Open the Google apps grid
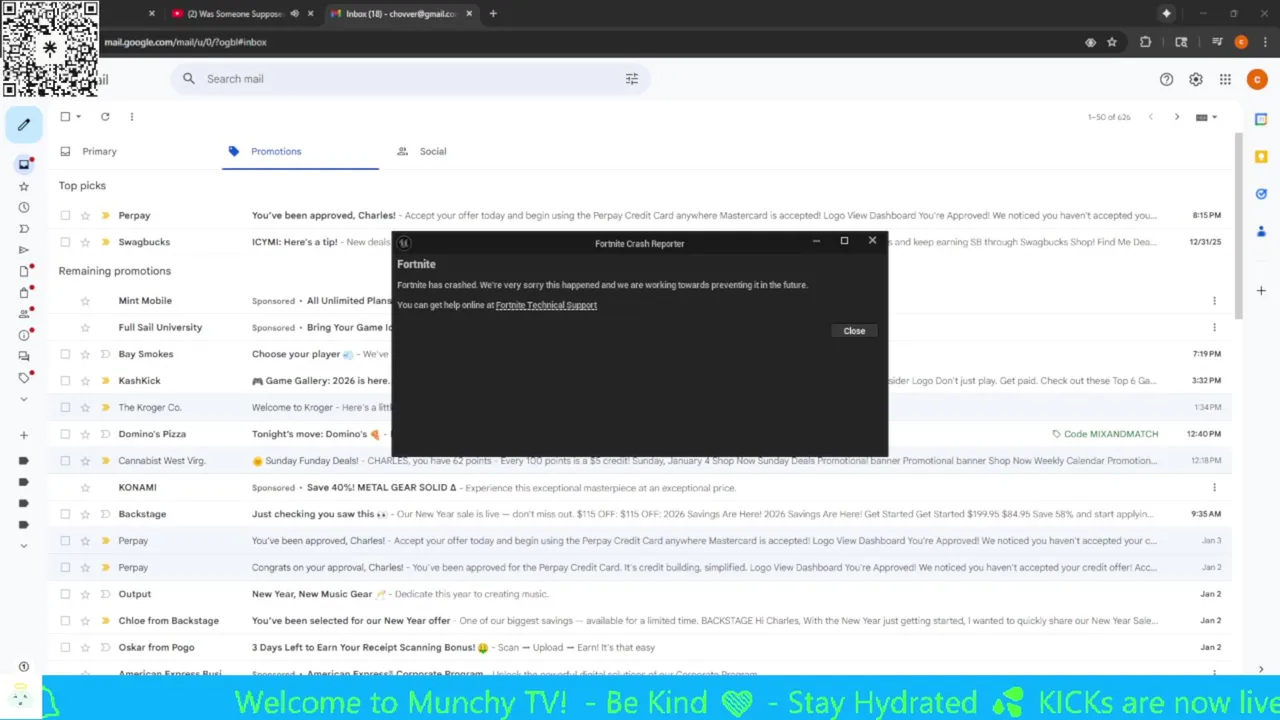The width and height of the screenshot is (1280, 720). pyautogui.click(x=1225, y=79)
